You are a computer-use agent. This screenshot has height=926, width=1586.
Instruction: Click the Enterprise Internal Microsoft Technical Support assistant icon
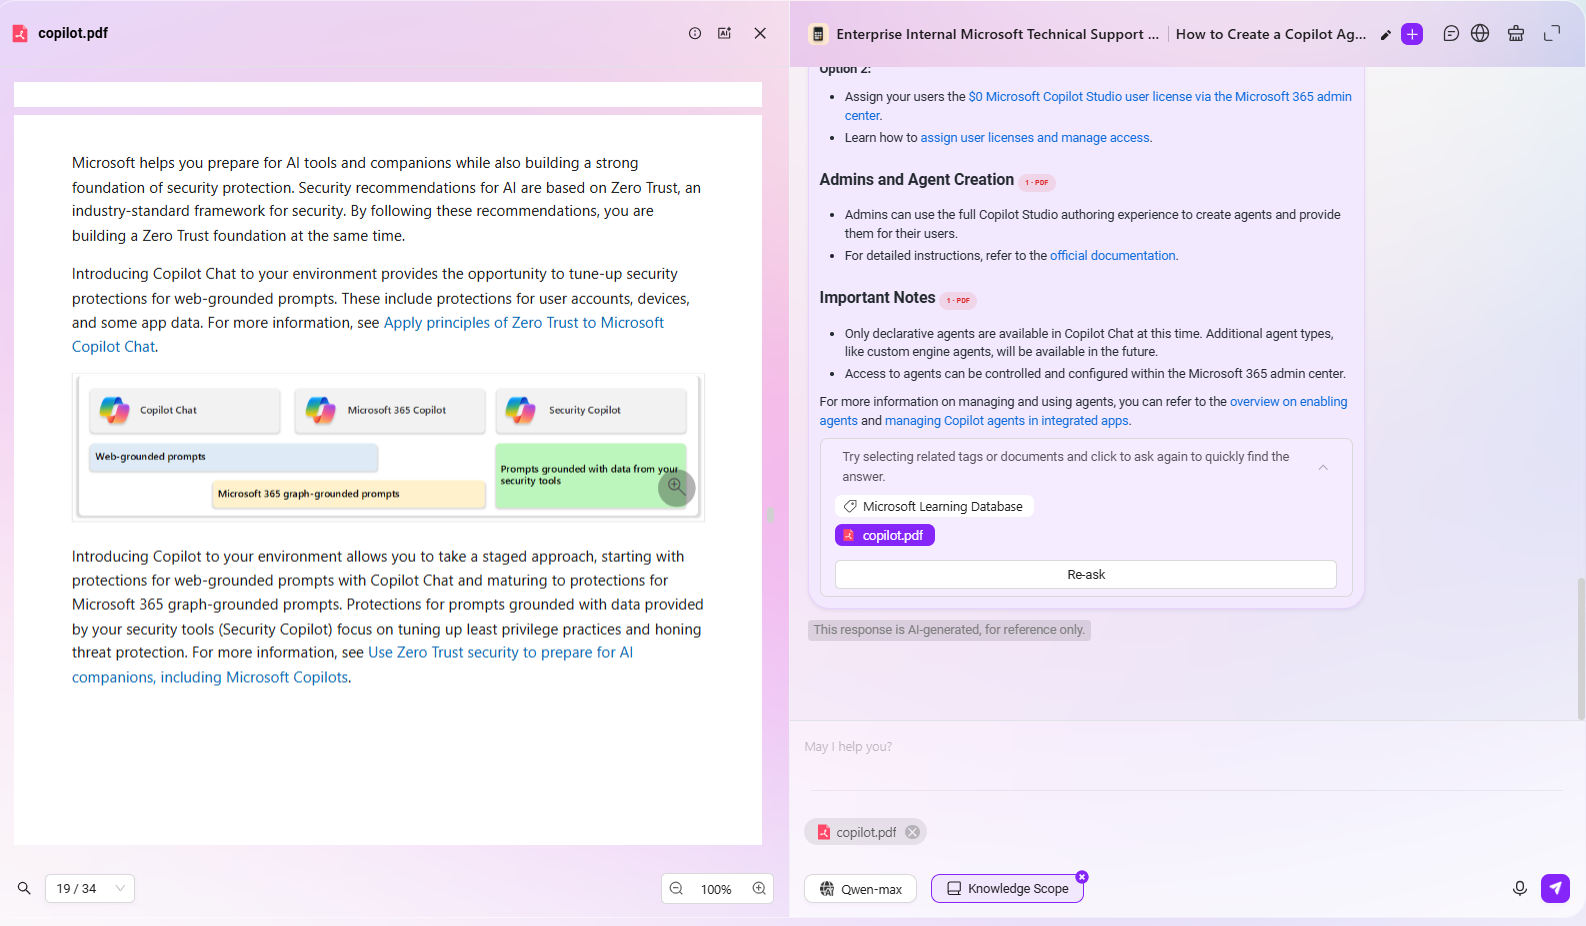pyautogui.click(x=818, y=34)
